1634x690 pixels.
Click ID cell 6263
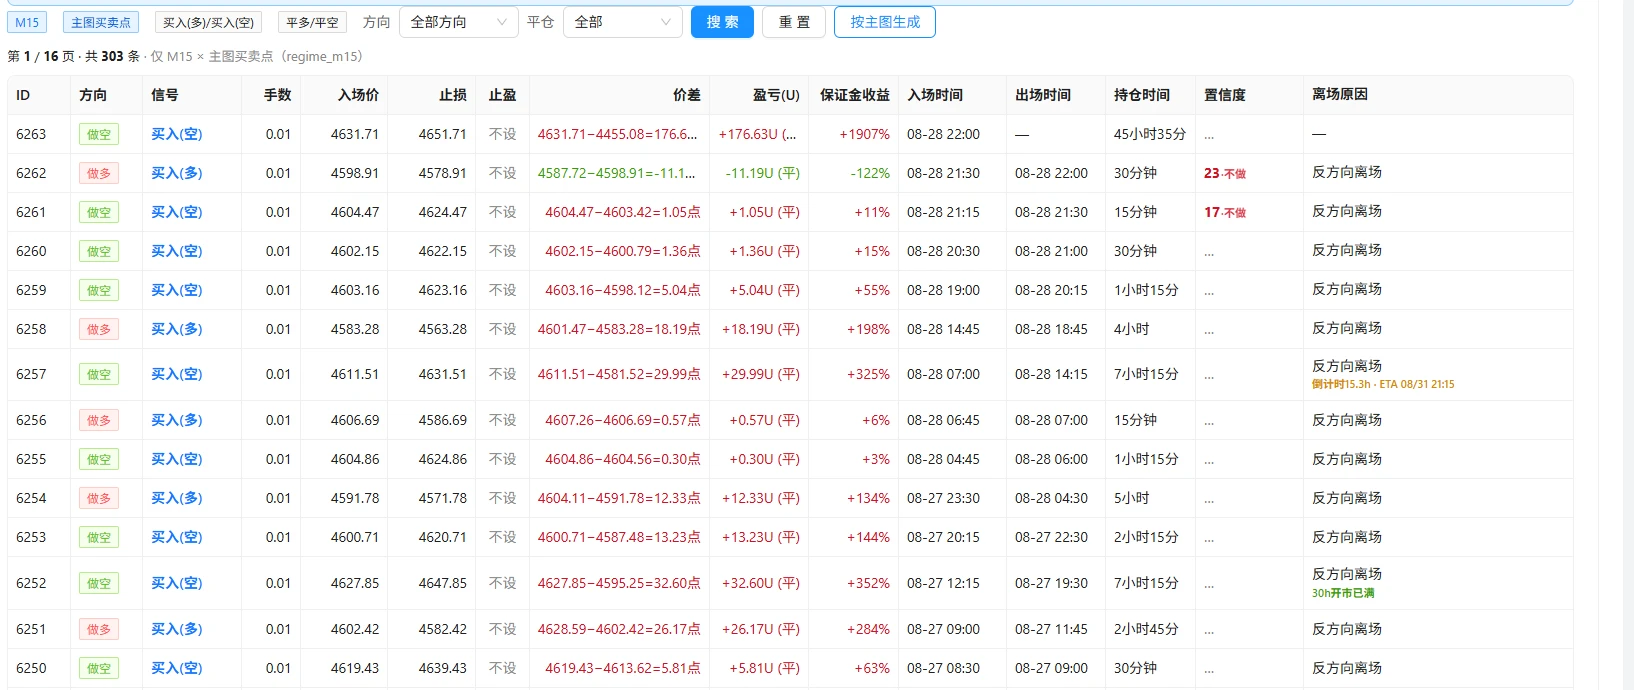coord(31,134)
